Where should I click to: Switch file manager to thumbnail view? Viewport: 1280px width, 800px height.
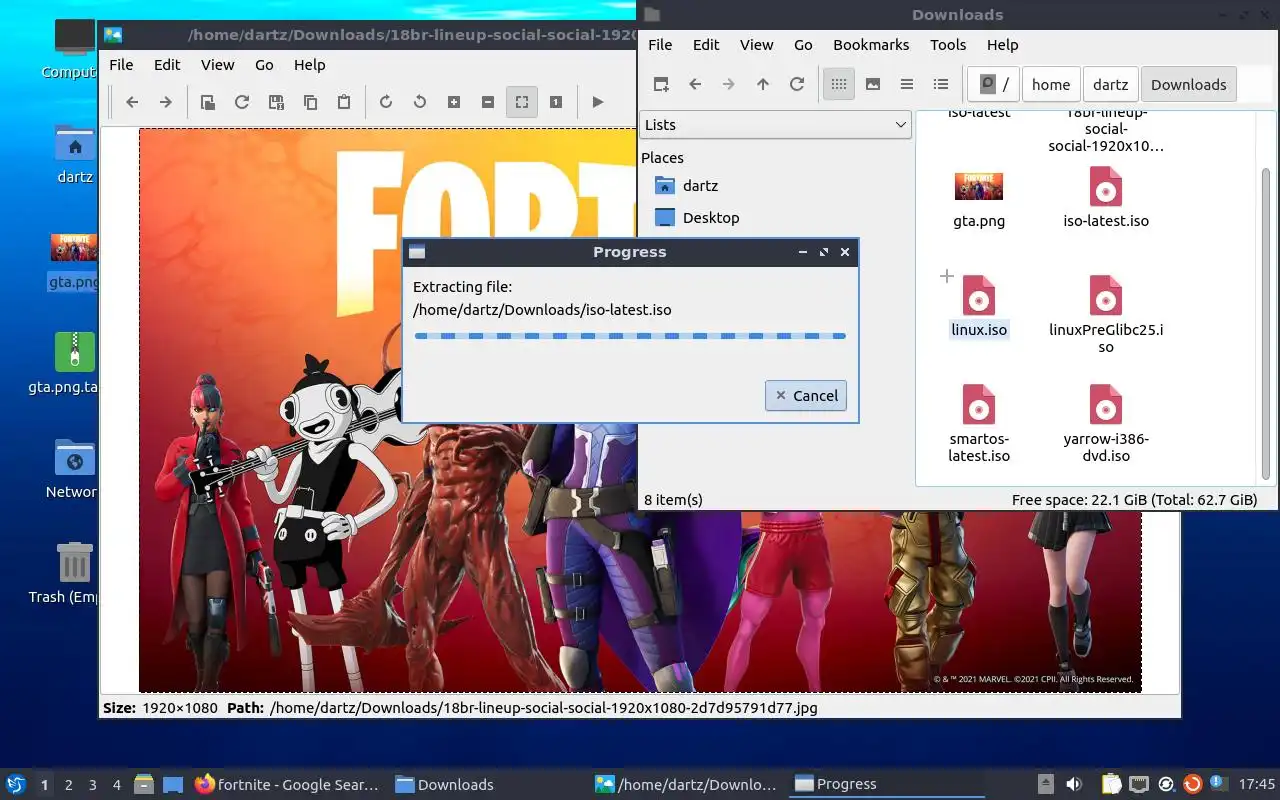point(873,84)
